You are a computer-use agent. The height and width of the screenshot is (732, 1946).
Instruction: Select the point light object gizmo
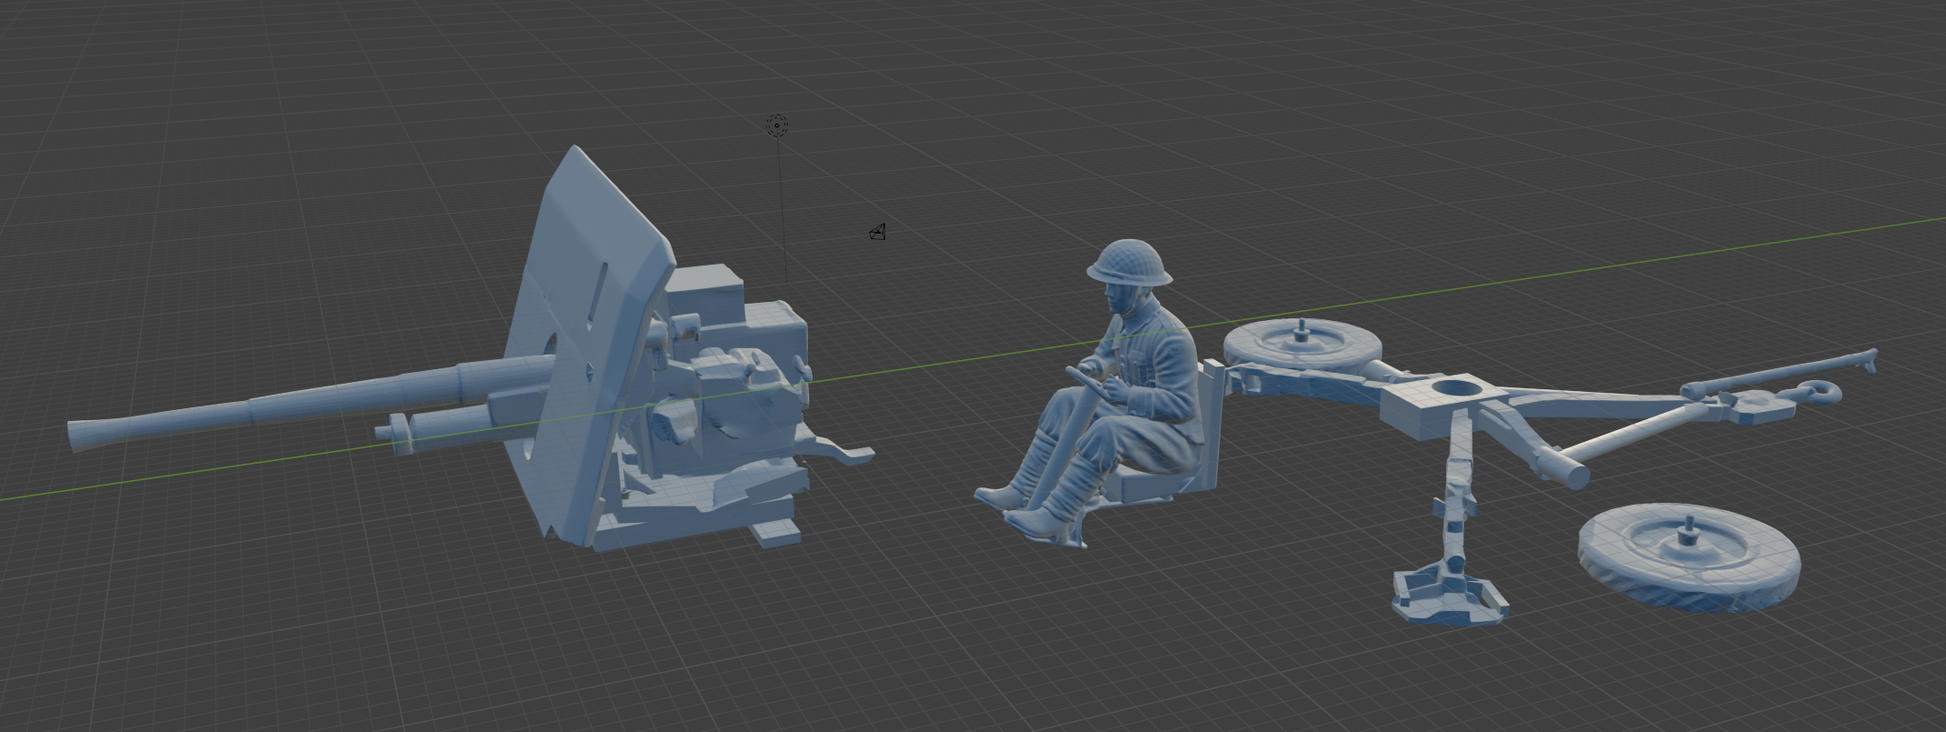[777, 125]
